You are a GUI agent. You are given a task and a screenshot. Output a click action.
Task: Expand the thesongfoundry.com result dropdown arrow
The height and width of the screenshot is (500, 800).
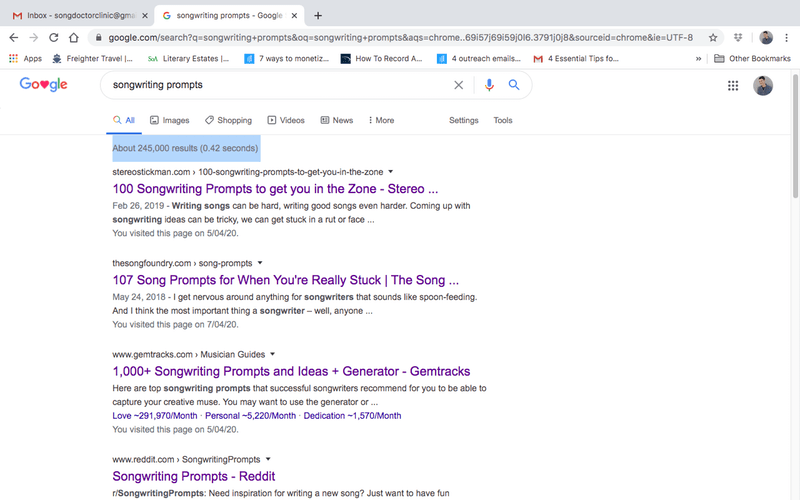(x=260, y=262)
